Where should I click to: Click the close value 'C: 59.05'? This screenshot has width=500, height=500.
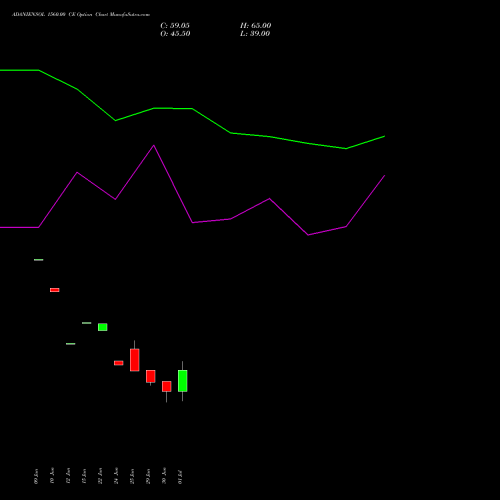(175, 26)
